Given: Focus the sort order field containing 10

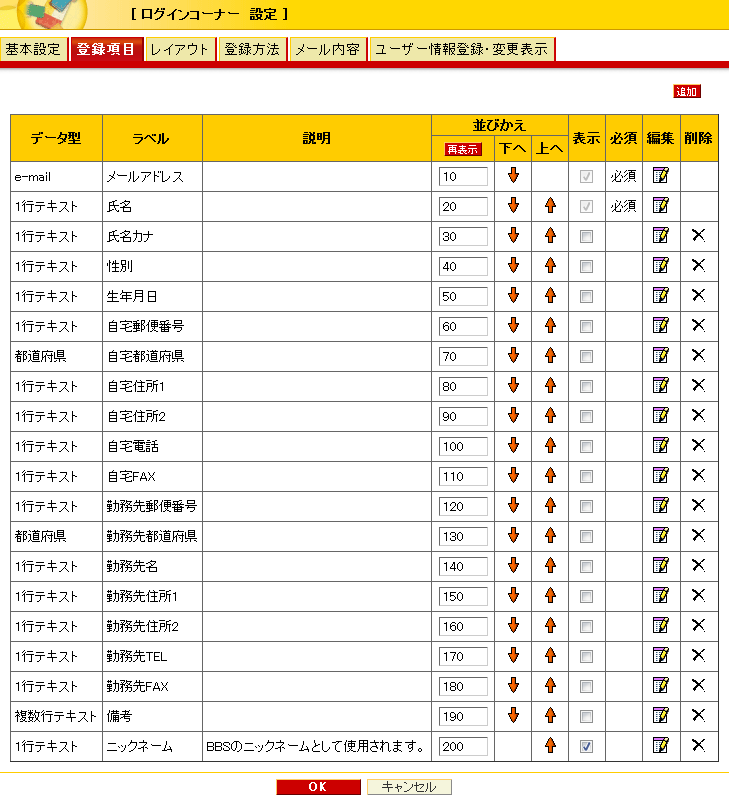Looking at the screenshot, I should point(463,177).
